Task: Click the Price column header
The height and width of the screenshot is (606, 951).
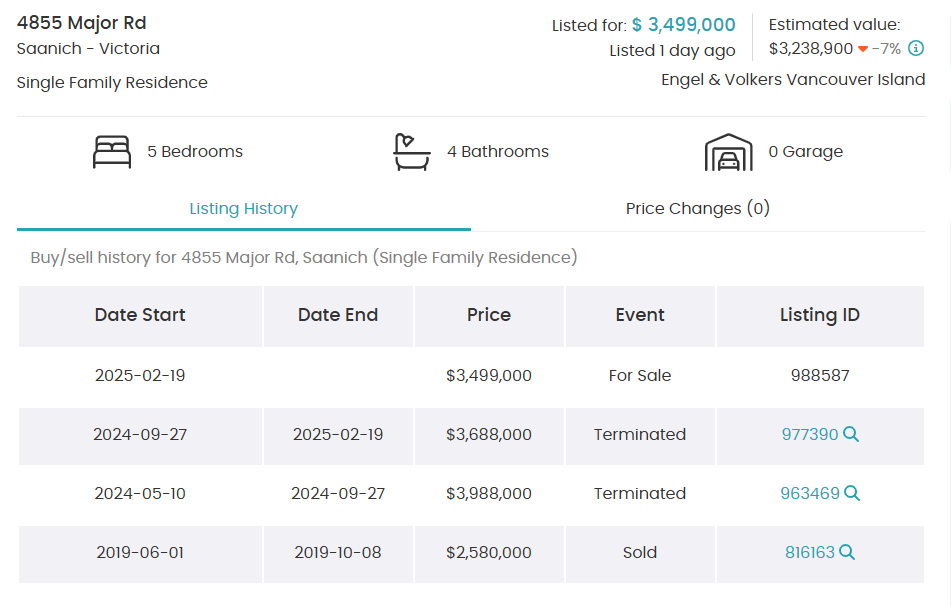Action: 489,315
